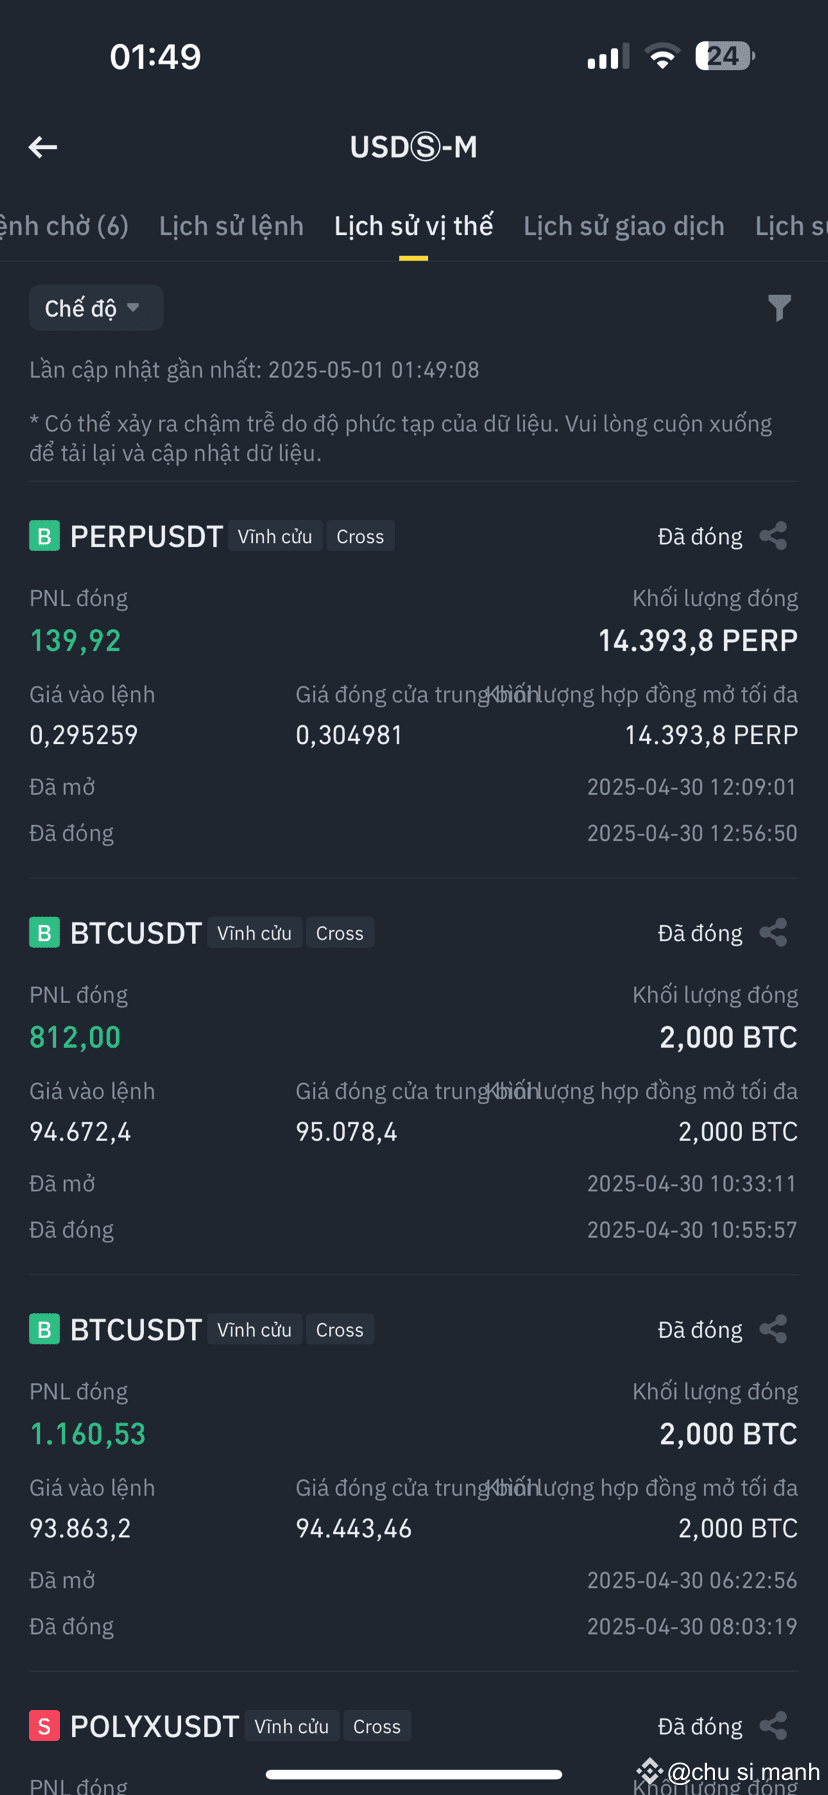Open the POLYXUSDT symbol name

pyautogui.click(x=155, y=1726)
